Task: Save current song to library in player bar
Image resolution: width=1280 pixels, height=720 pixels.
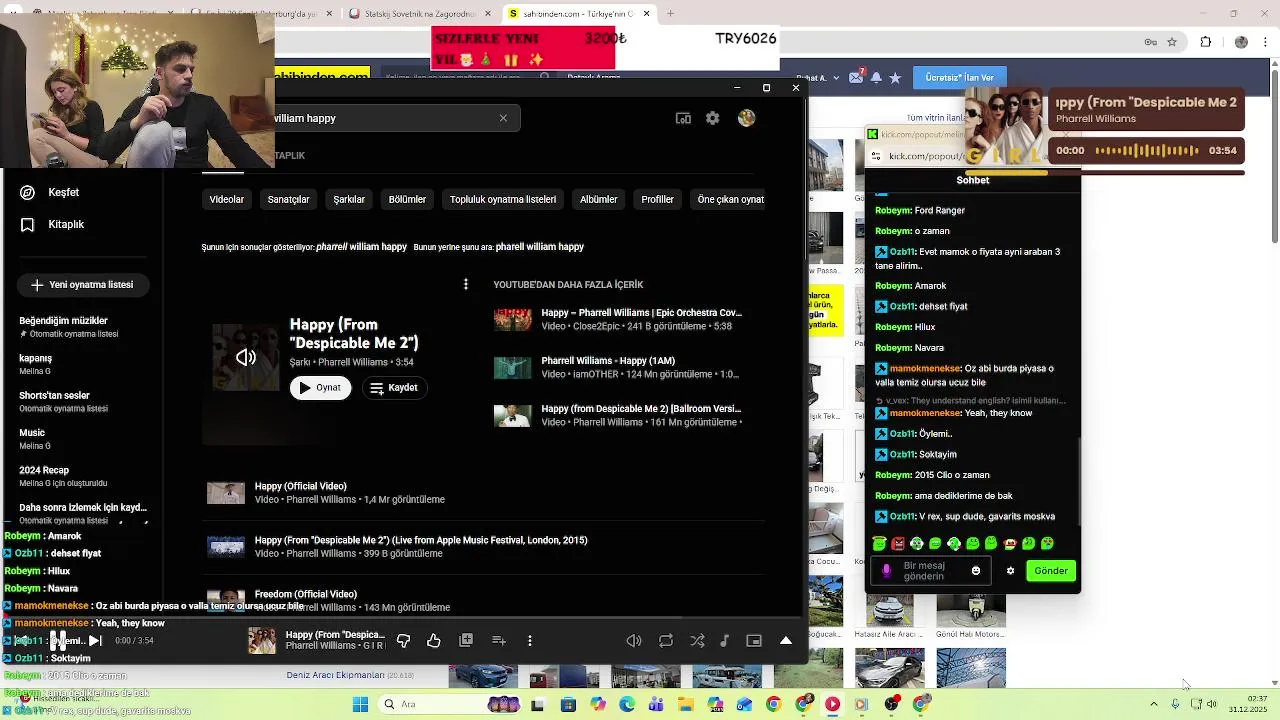Action: click(466, 641)
